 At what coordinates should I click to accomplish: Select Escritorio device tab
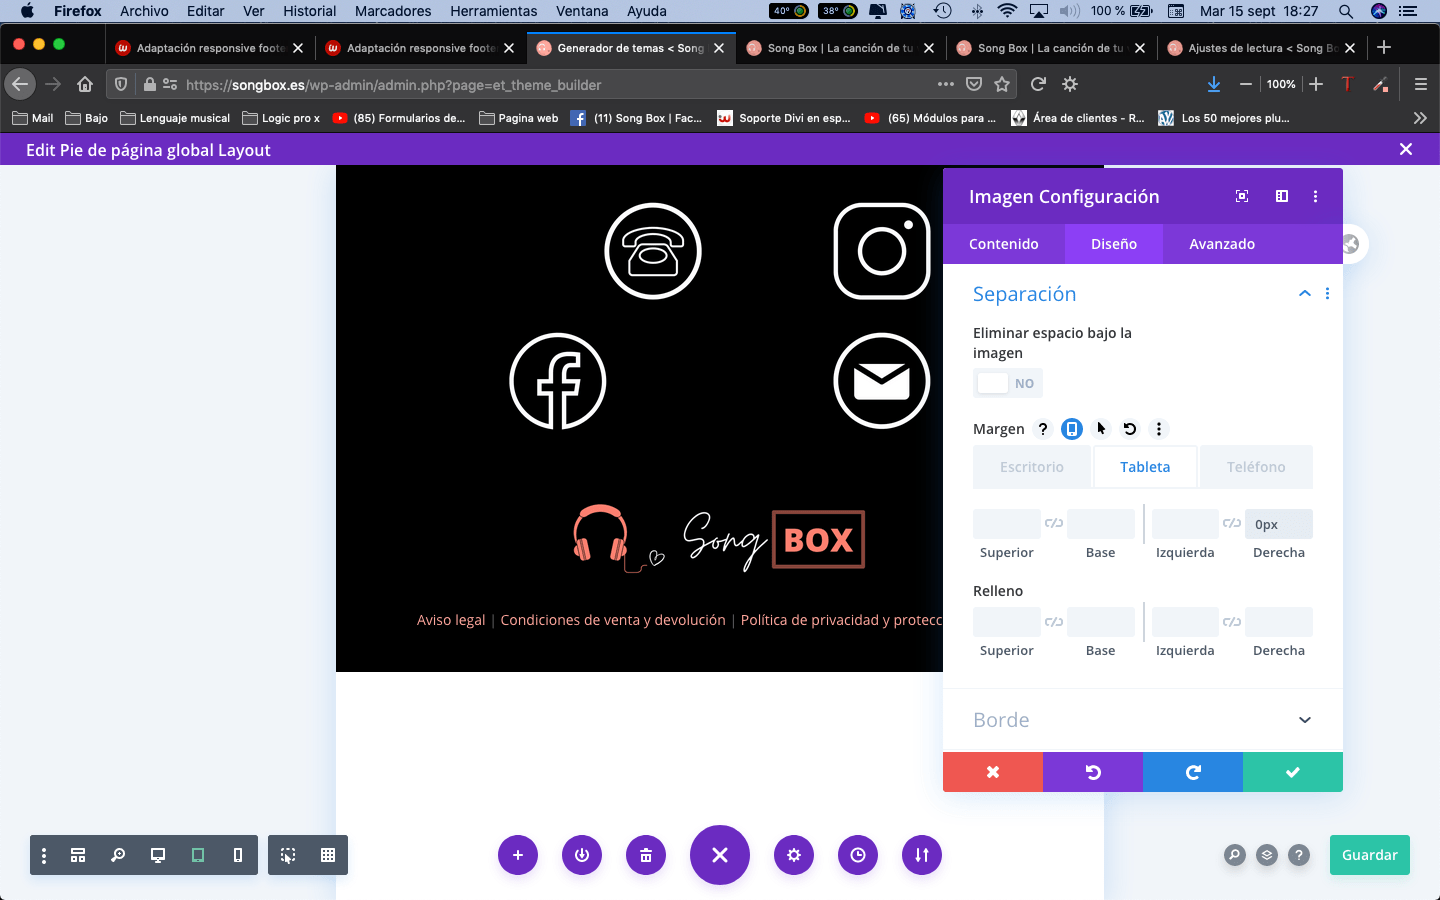pos(1032,467)
